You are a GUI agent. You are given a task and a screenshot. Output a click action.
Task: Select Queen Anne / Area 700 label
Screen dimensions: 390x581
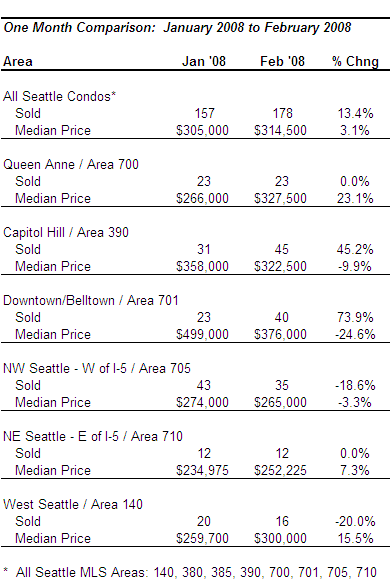click(71, 165)
